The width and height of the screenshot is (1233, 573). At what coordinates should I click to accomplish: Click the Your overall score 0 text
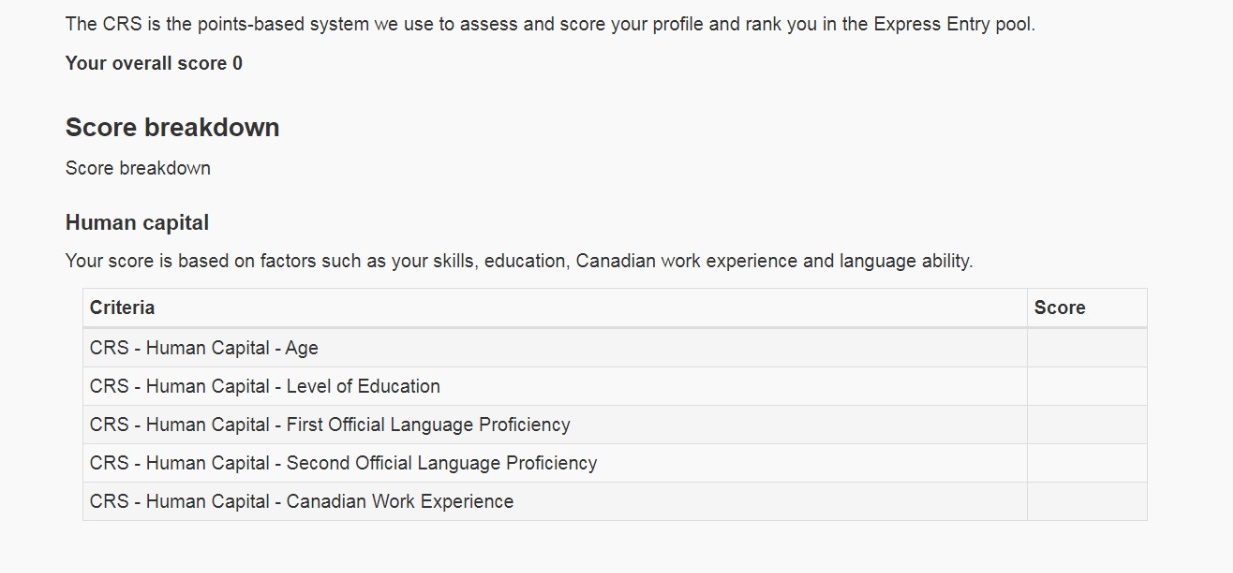tap(154, 64)
